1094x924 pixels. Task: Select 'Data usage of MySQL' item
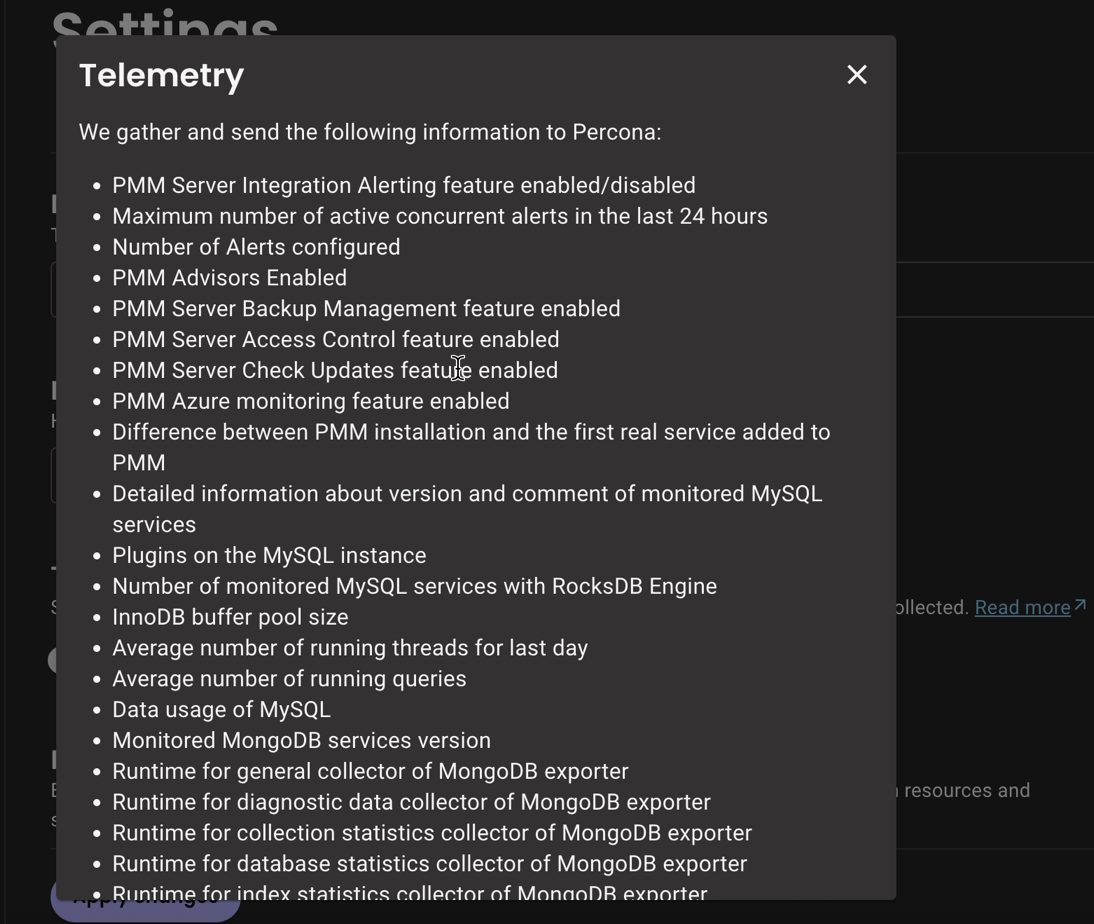[x=221, y=710]
